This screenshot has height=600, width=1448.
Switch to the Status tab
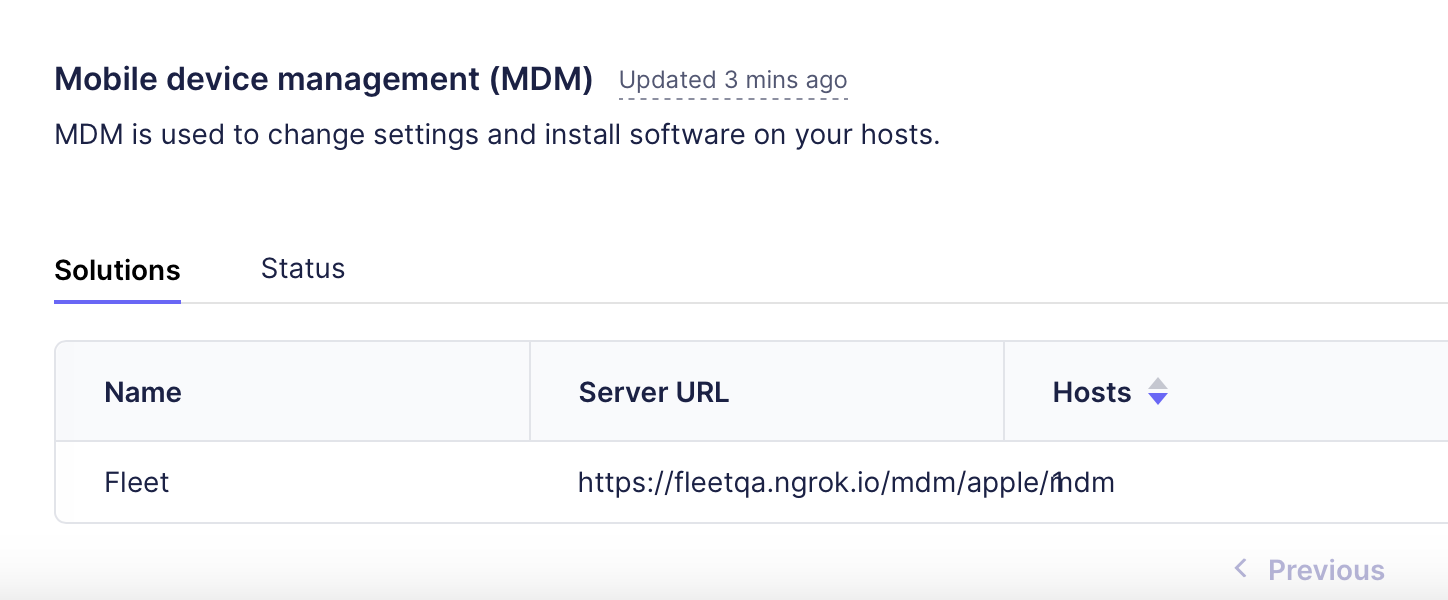coord(302,268)
